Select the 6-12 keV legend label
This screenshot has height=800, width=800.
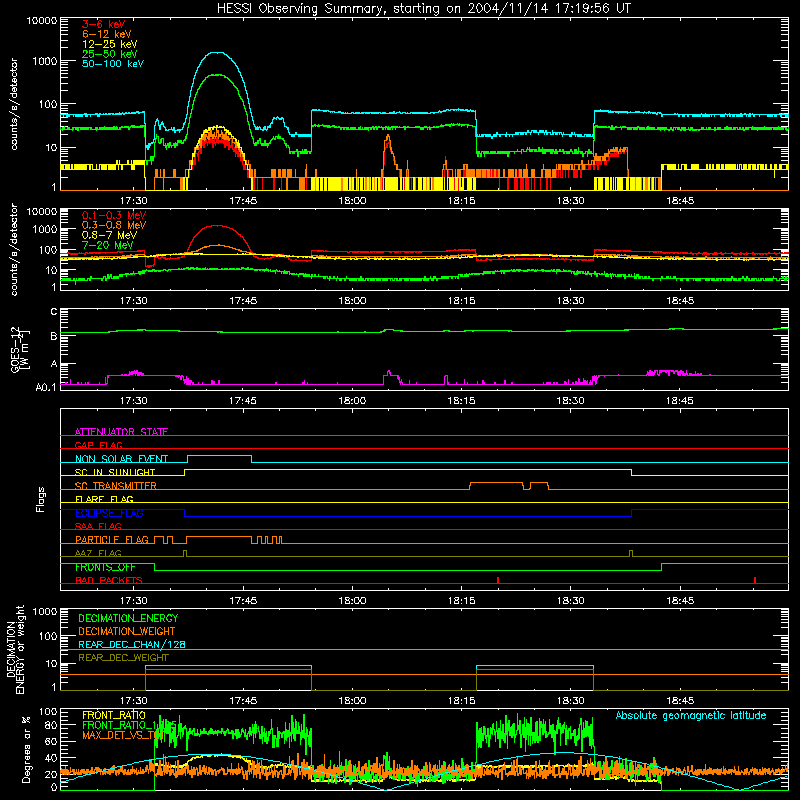tap(107, 34)
